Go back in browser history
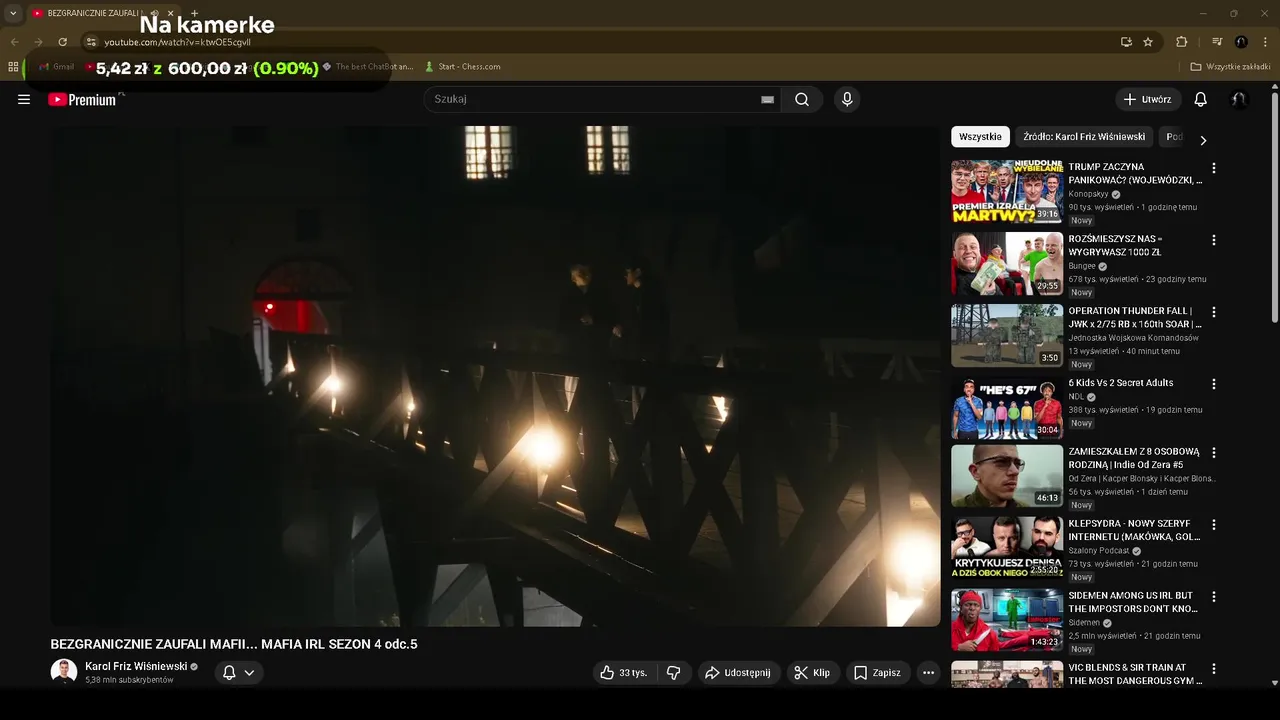This screenshot has height=720, width=1280. (x=14, y=42)
